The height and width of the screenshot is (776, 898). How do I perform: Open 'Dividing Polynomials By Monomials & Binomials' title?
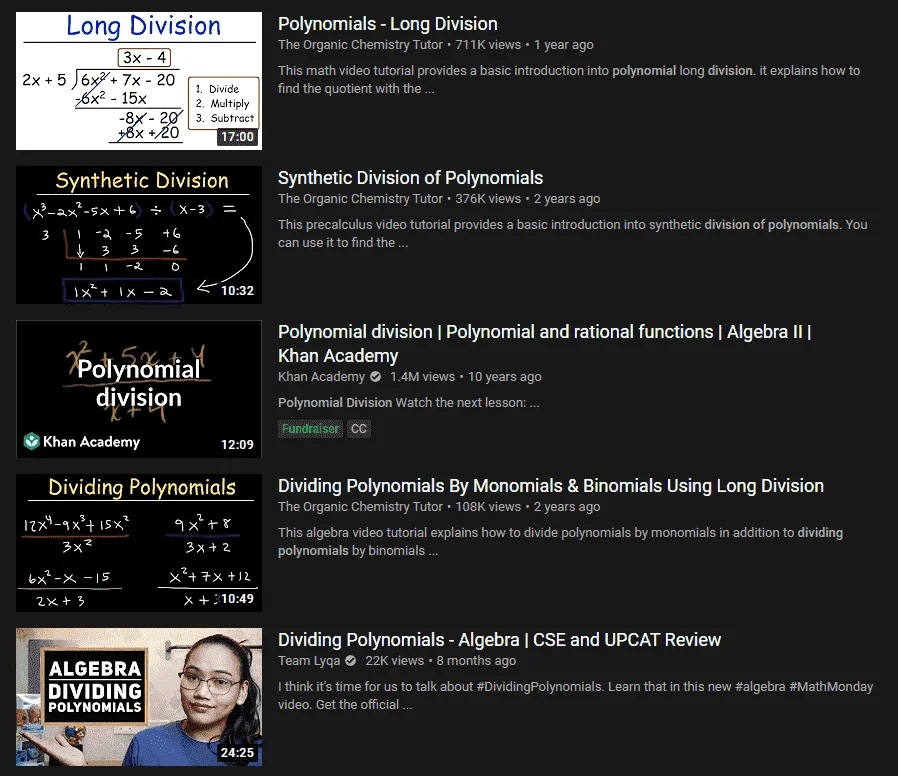[x=550, y=486]
